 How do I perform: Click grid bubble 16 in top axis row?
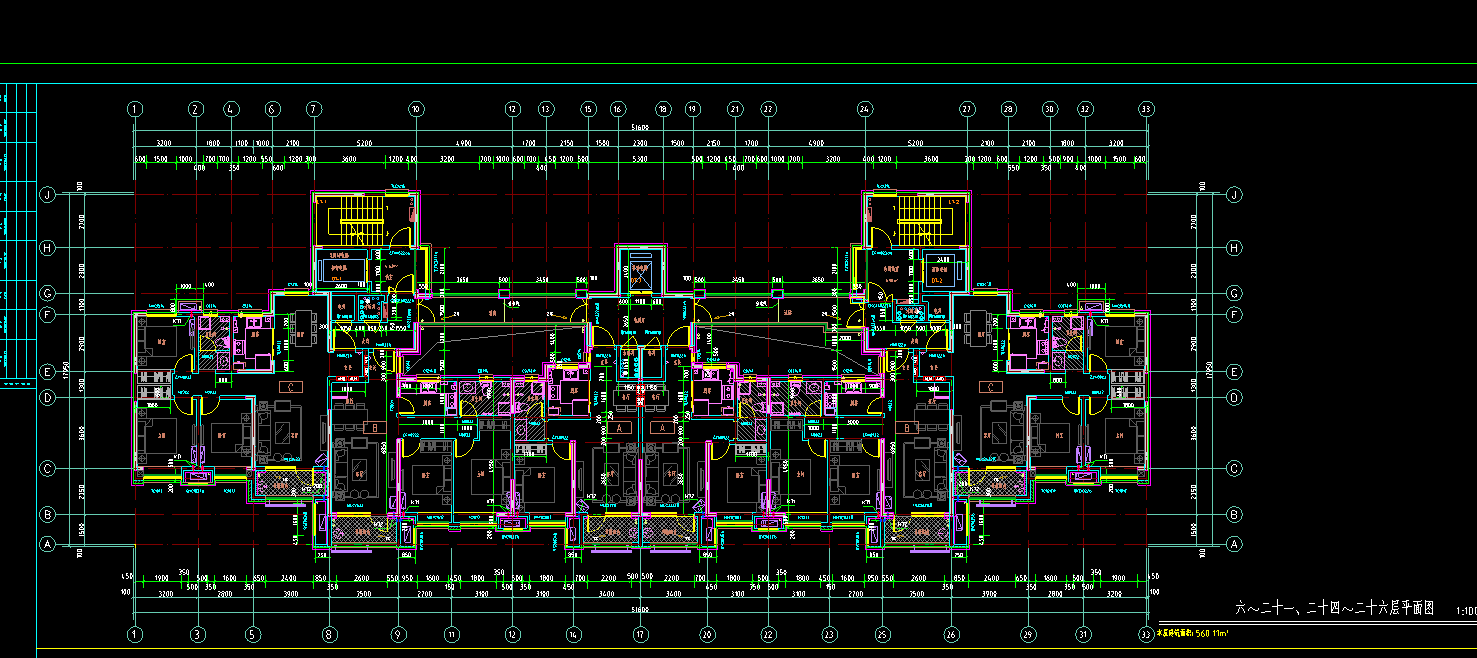pos(618,109)
